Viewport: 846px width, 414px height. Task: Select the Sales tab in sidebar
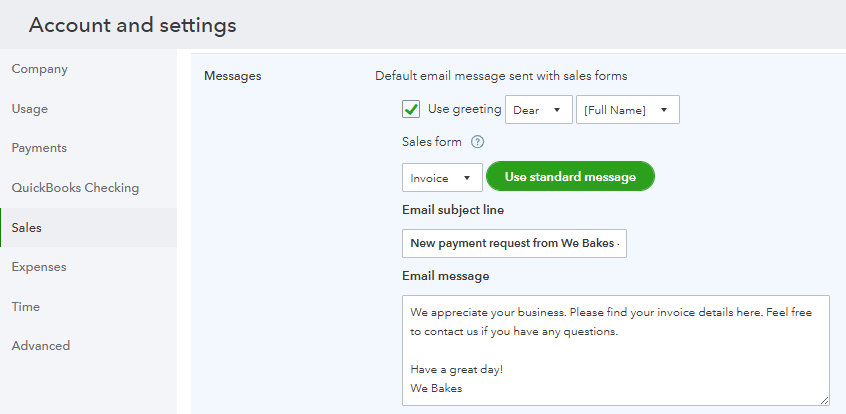pyautogui.click(x=27, y=228)
